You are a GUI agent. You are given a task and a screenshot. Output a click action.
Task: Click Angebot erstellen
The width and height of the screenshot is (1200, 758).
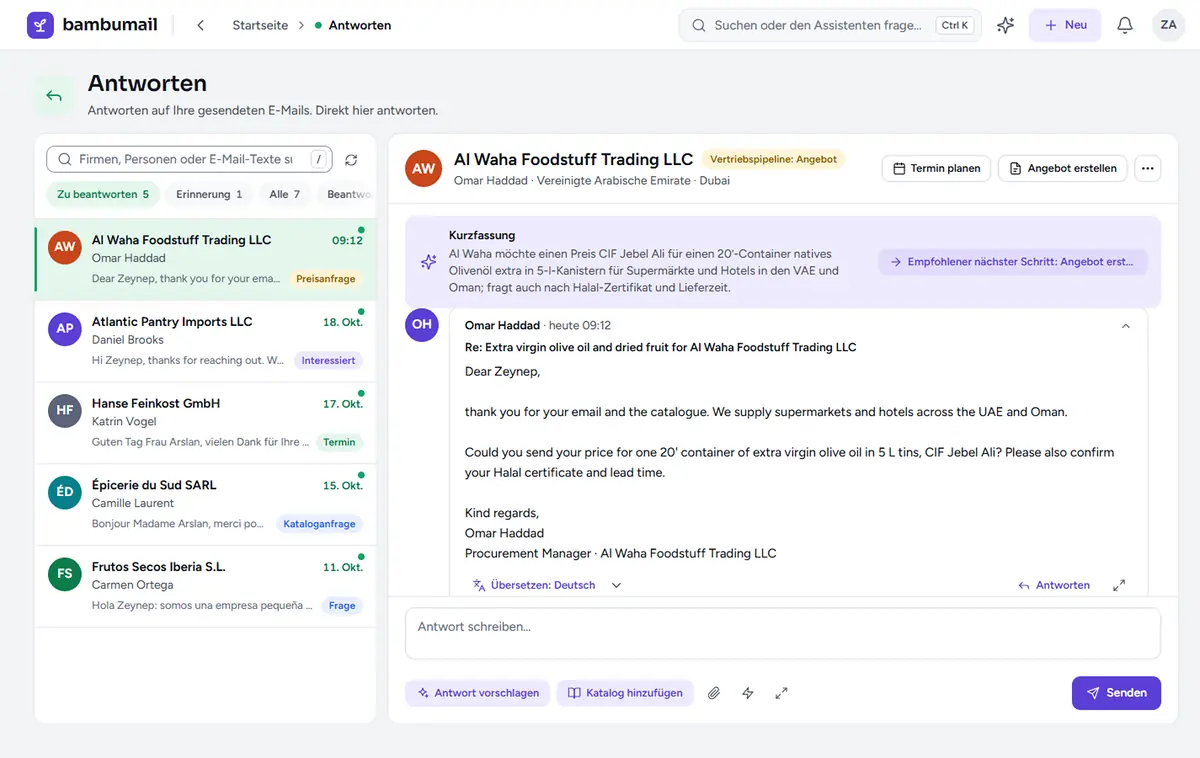[1063, 168]
